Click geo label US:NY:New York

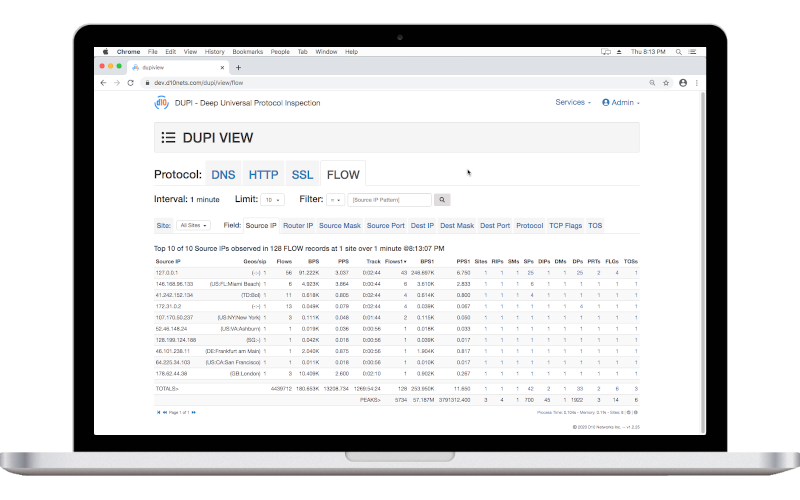point(239,318)
